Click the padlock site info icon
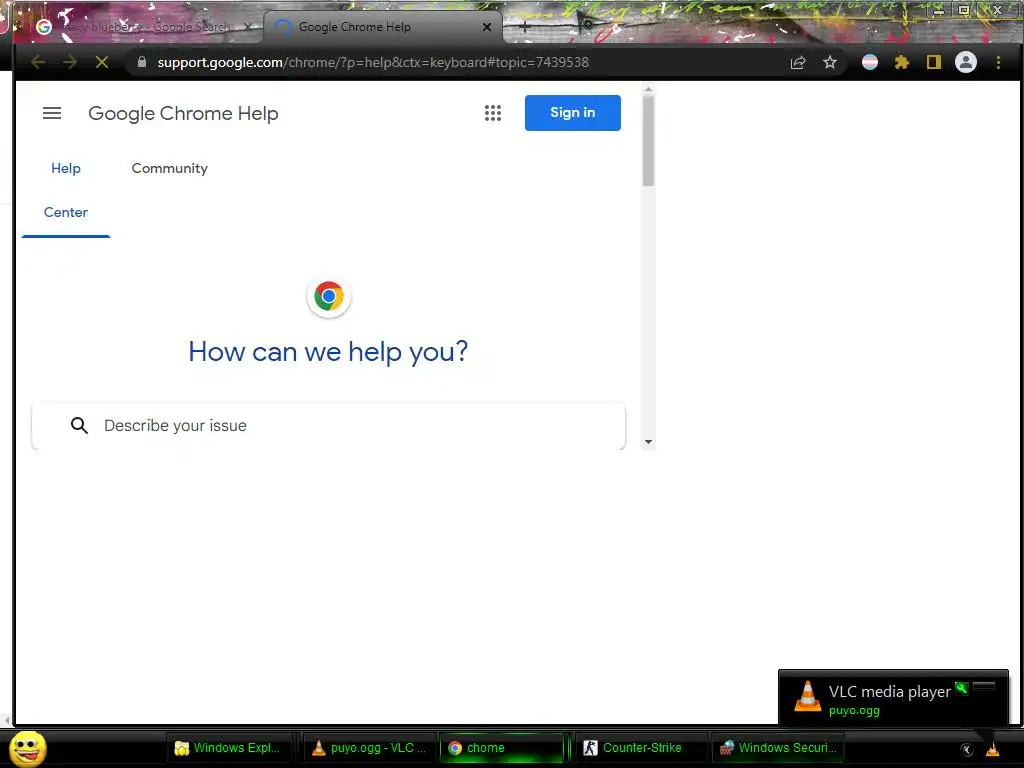Screen dimensions: 1024x768 pos(142,62)
